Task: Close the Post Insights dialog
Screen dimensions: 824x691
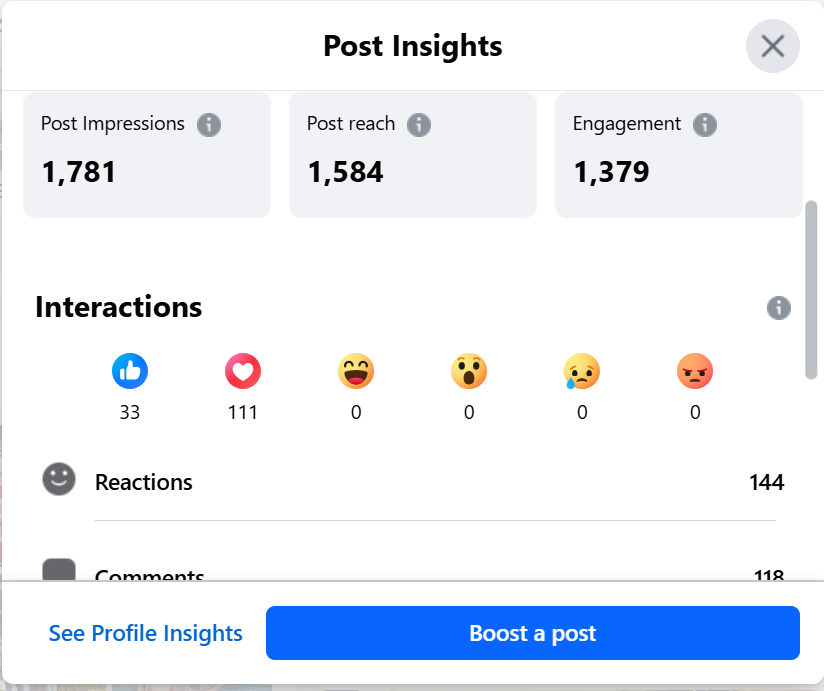Action: pyautogui.click(x=772, y=46)
